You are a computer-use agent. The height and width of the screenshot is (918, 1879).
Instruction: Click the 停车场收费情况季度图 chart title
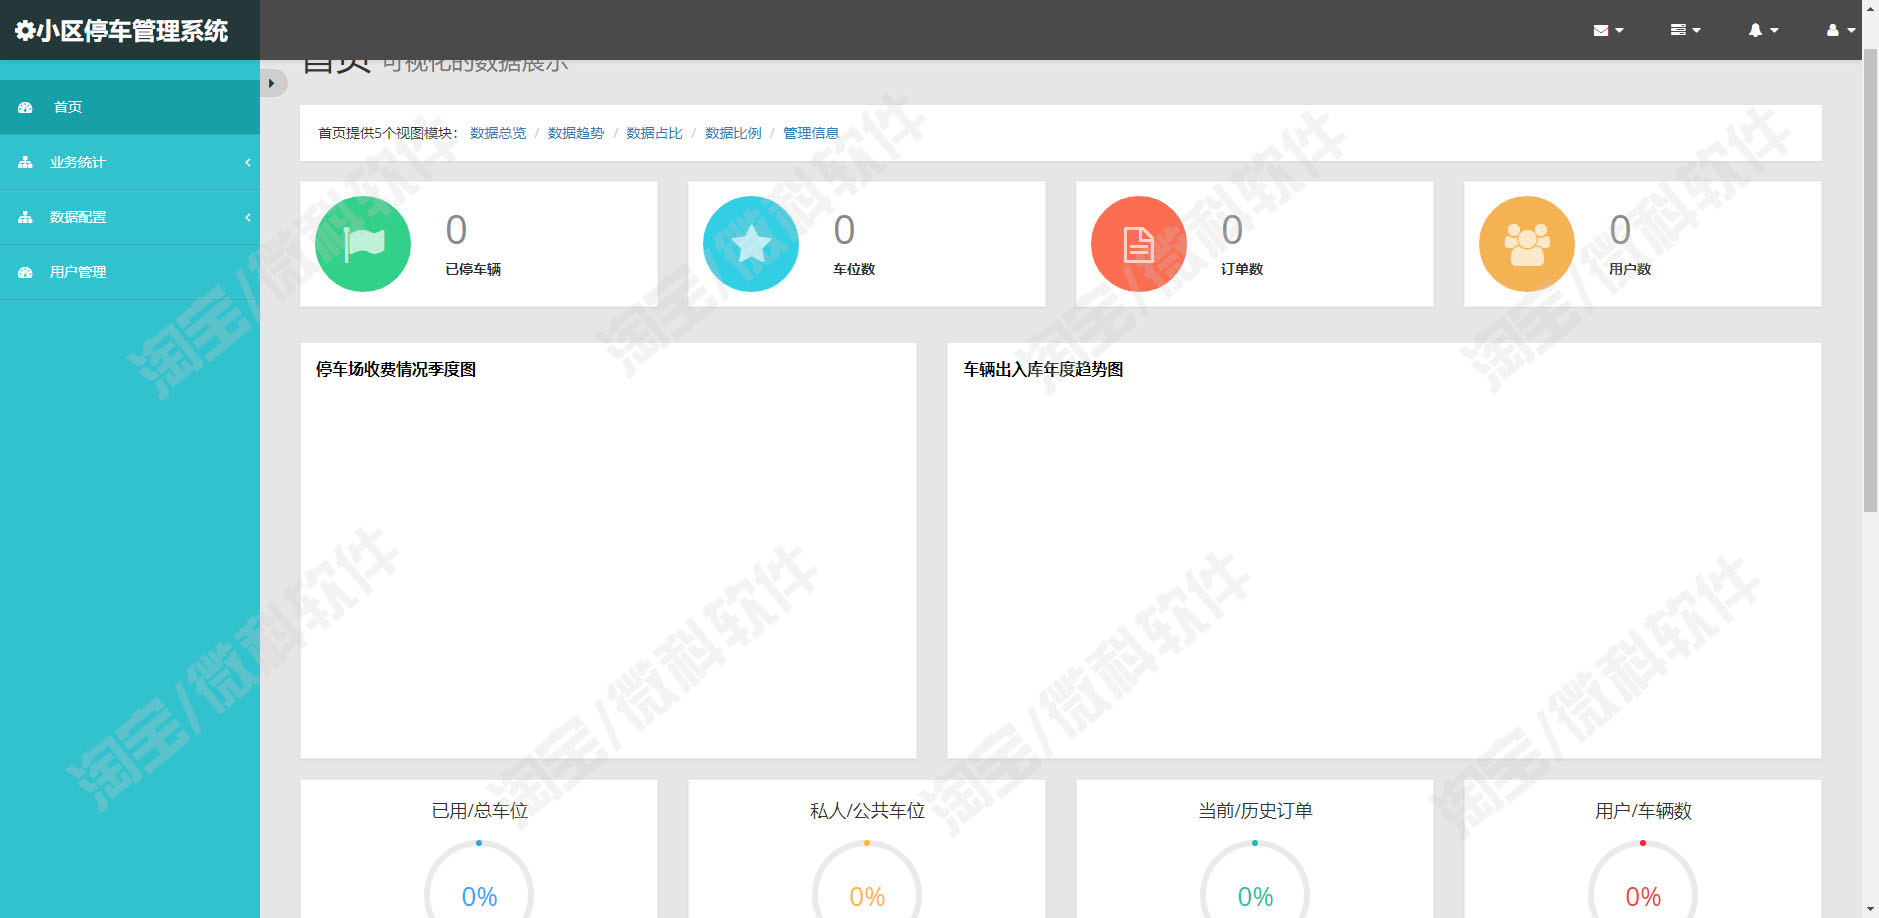396,369
